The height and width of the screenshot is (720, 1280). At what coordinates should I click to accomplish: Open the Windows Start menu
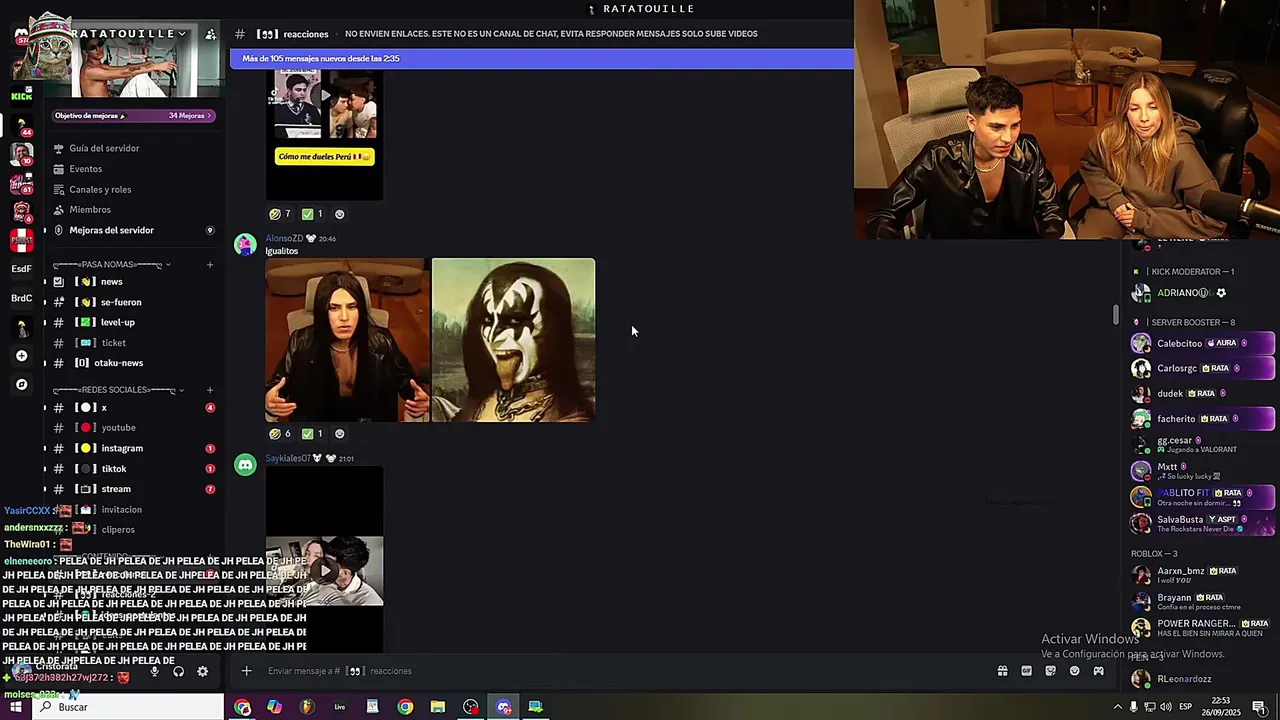[x=15, y=707]
